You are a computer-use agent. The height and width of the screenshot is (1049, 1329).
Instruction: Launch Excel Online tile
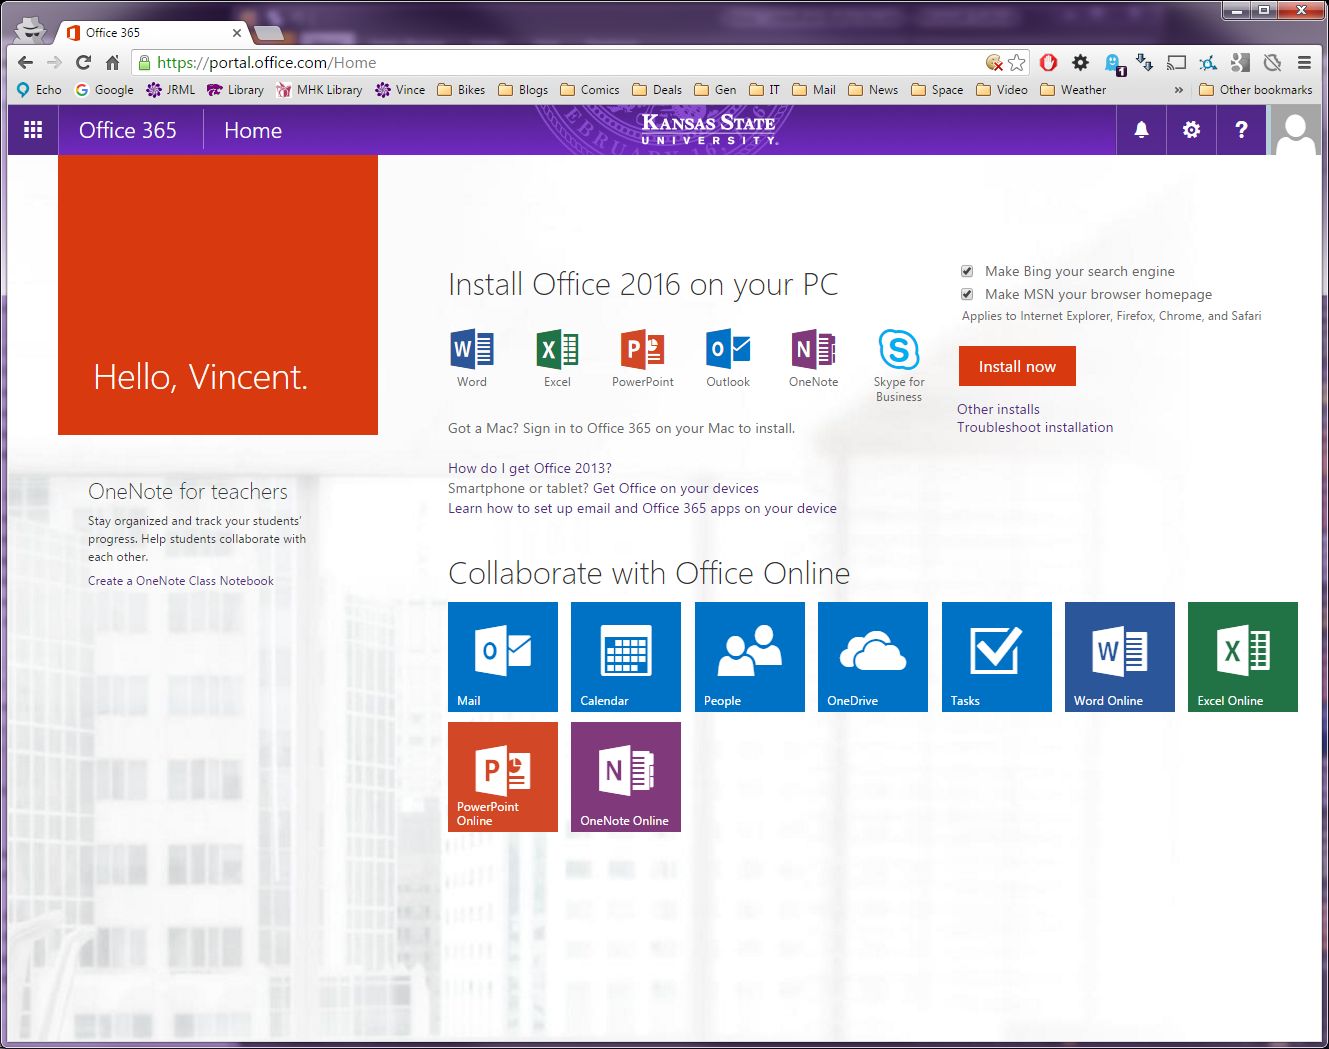click(x=1243, y=657)
